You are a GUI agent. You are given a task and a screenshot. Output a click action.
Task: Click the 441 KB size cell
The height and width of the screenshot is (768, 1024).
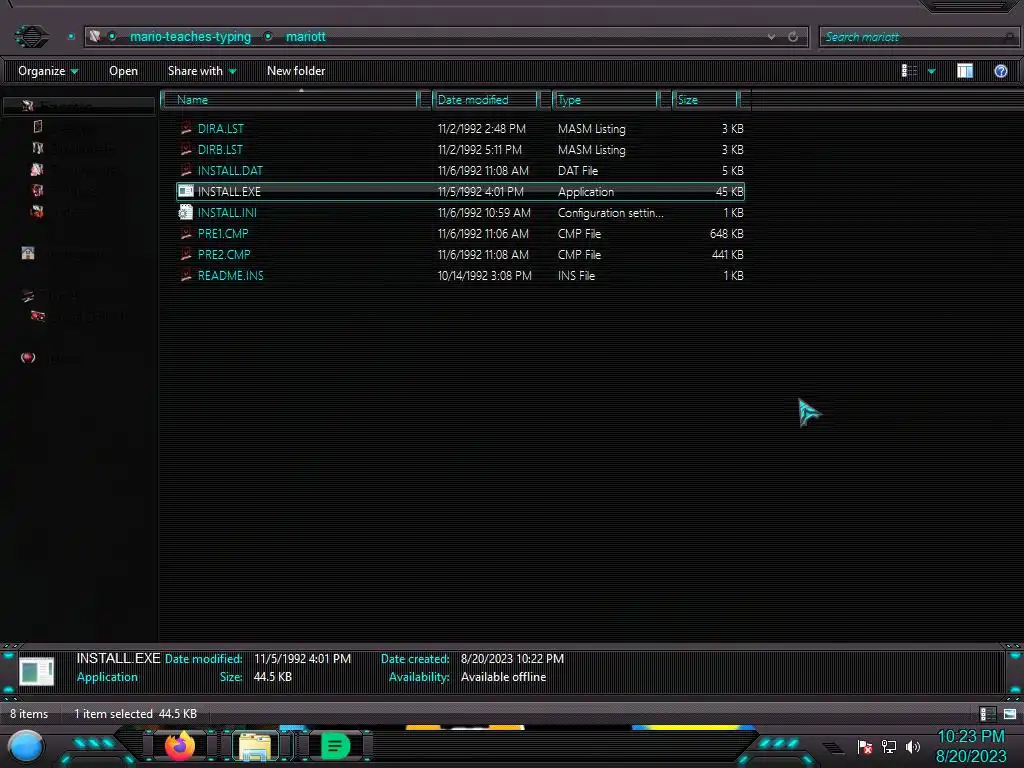(x=728, y=255)
